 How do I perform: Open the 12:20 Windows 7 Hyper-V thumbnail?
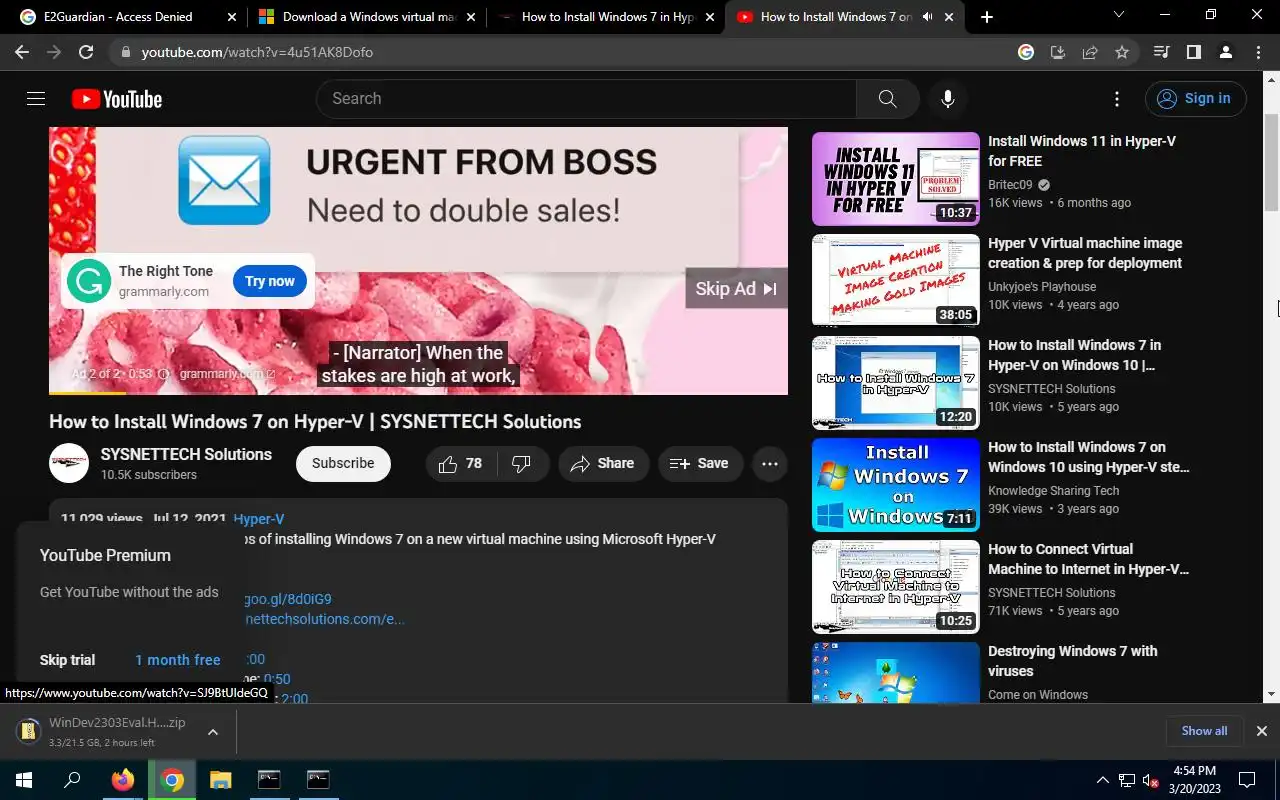[x=896, y=382]
